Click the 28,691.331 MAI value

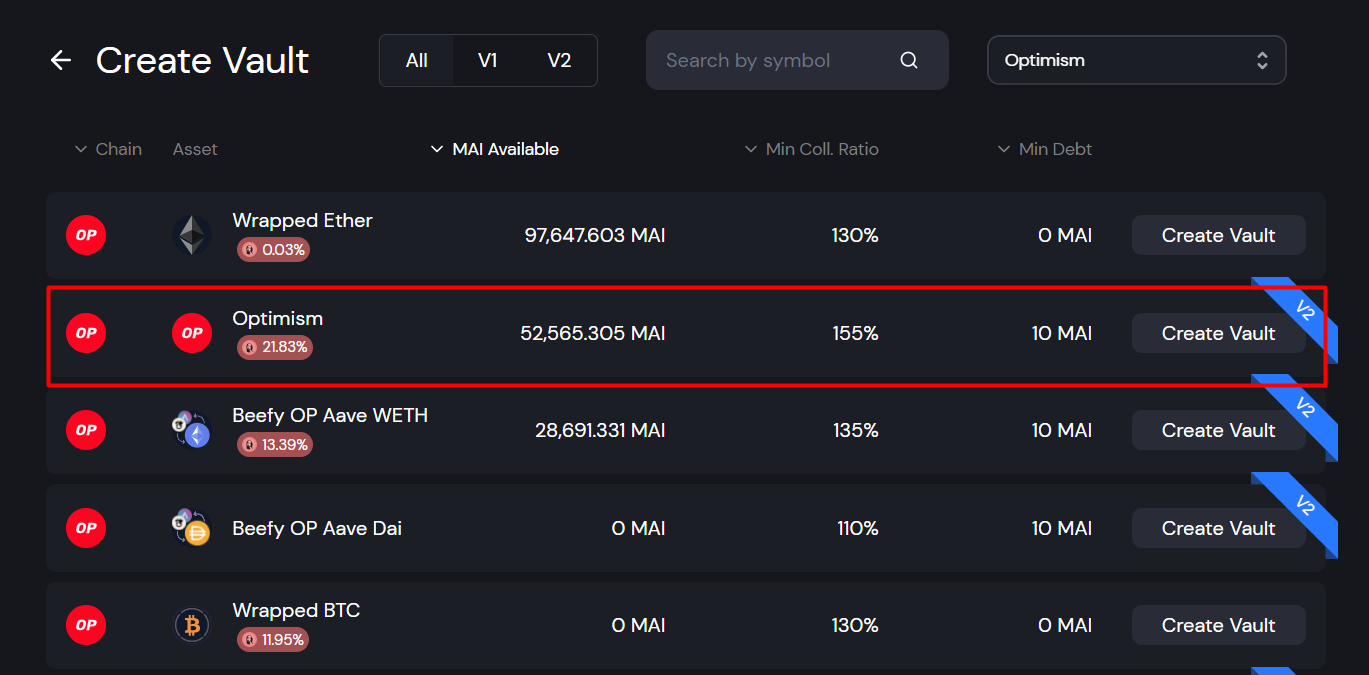(600, 430)
